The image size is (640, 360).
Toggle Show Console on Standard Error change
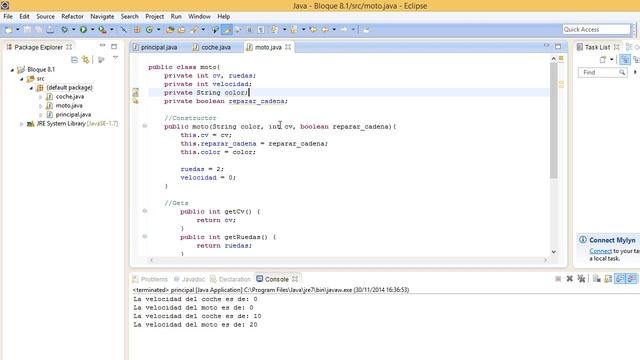[x=631, y=279]
